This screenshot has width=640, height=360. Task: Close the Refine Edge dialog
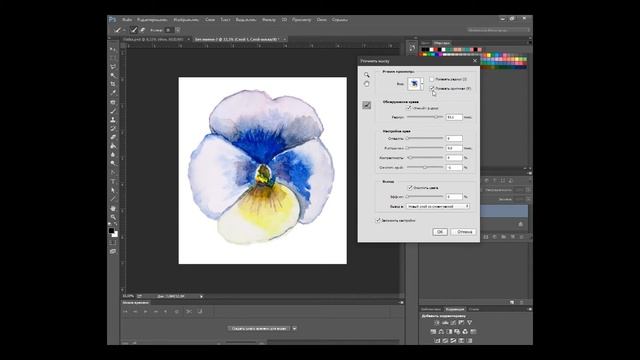click(x=475, y=61)
